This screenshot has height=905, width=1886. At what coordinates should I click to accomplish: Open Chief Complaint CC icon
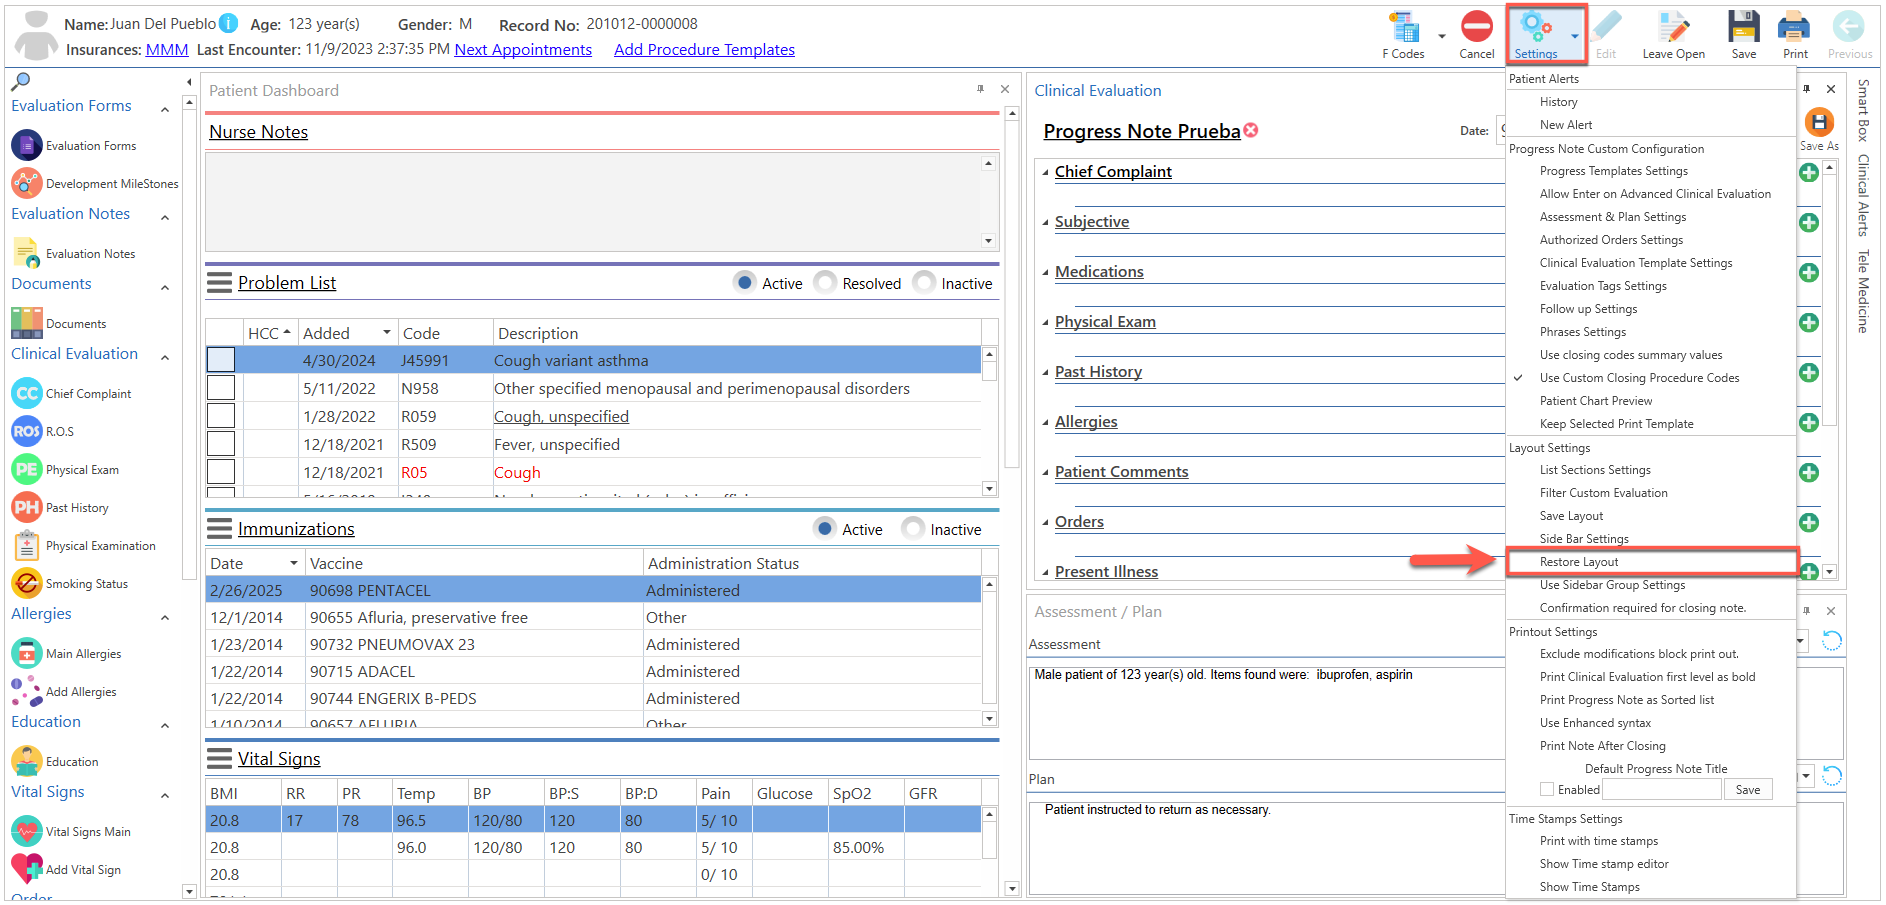click(27, 393)
